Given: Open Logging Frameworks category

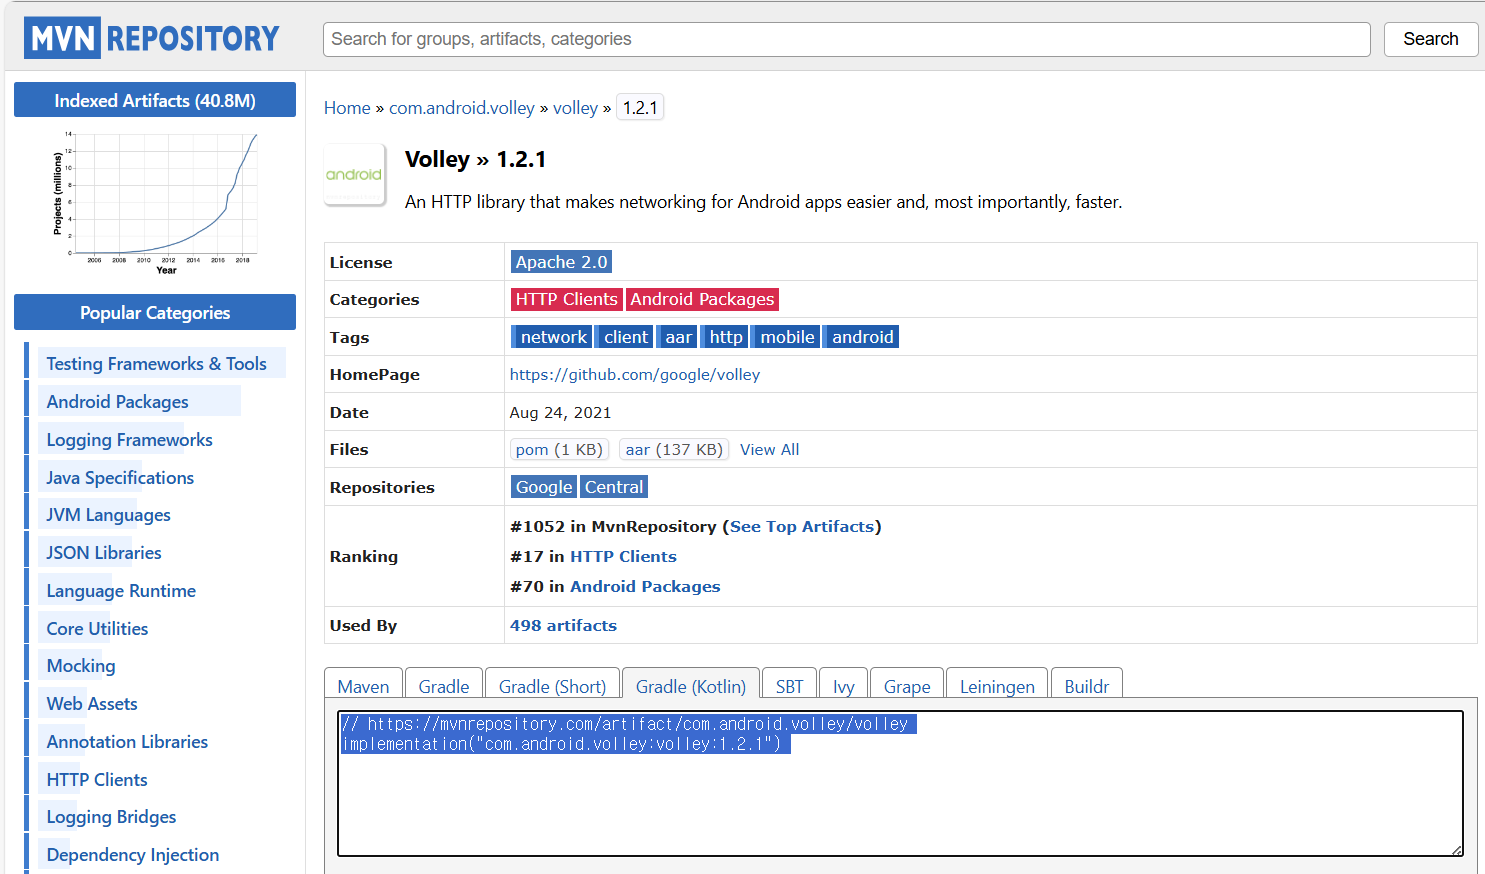Looking at the screenshot, I should (x=129, y=440).
